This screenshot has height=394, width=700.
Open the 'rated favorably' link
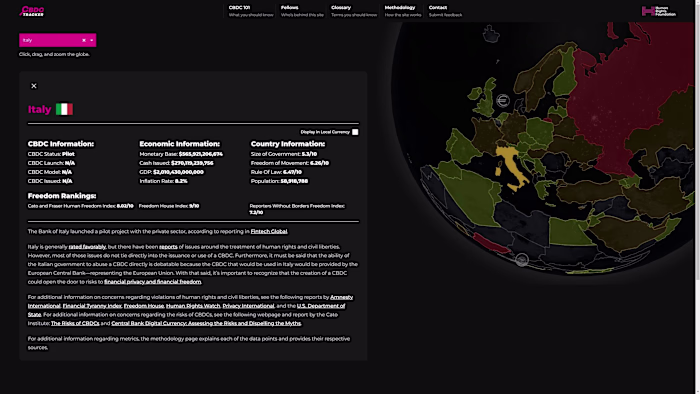pyautogui.click(x=87, y=247)
